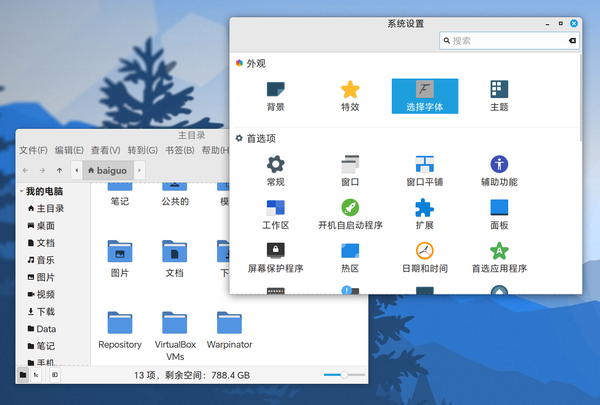Go back in file manager history
The width and height of the screenshot is (600, 405).
click(25, 170)
